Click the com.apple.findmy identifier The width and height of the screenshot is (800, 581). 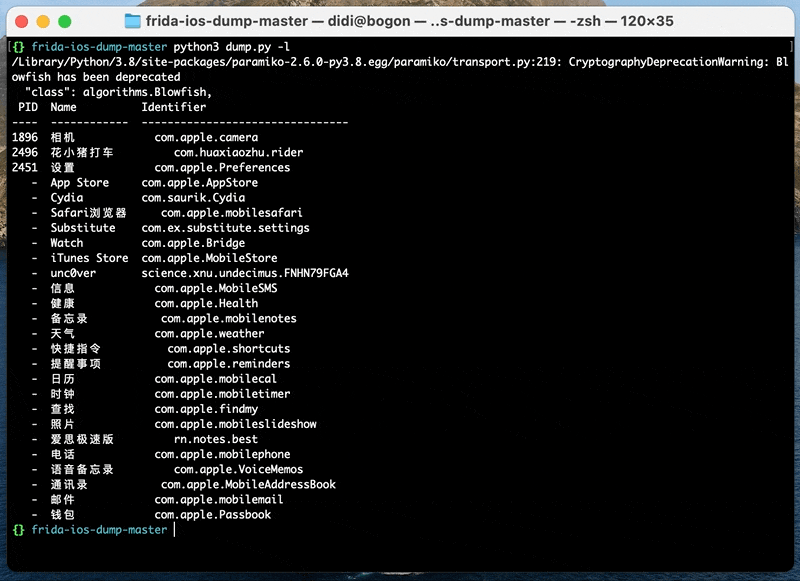206,409
